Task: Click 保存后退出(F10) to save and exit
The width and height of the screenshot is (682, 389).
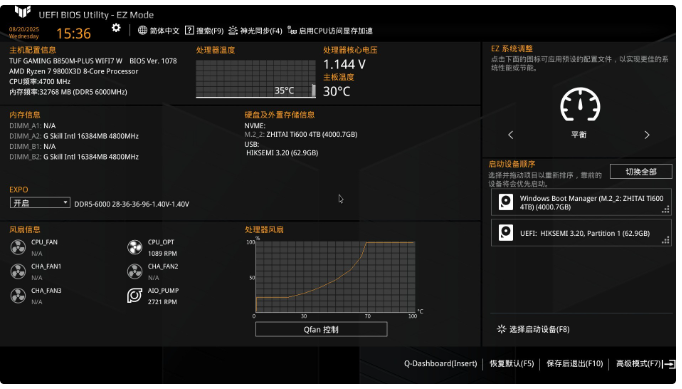Action: pyautogui.click(x=575, y=364)
